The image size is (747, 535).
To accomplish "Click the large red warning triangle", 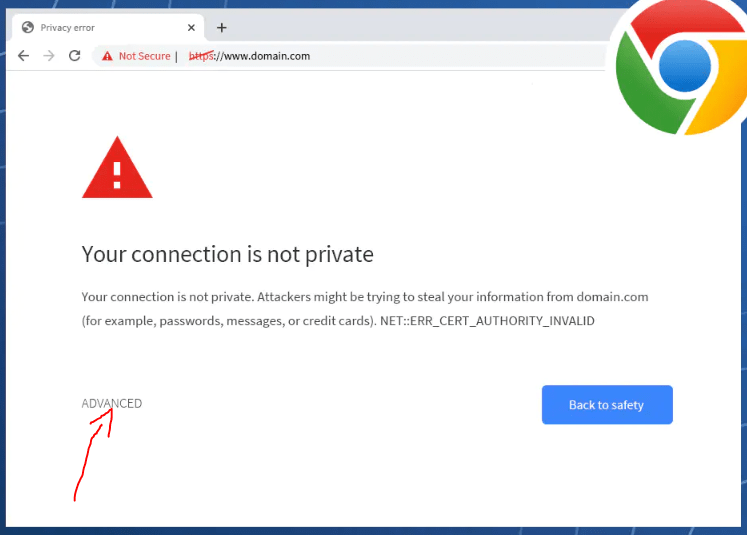I will click(117, 167).
